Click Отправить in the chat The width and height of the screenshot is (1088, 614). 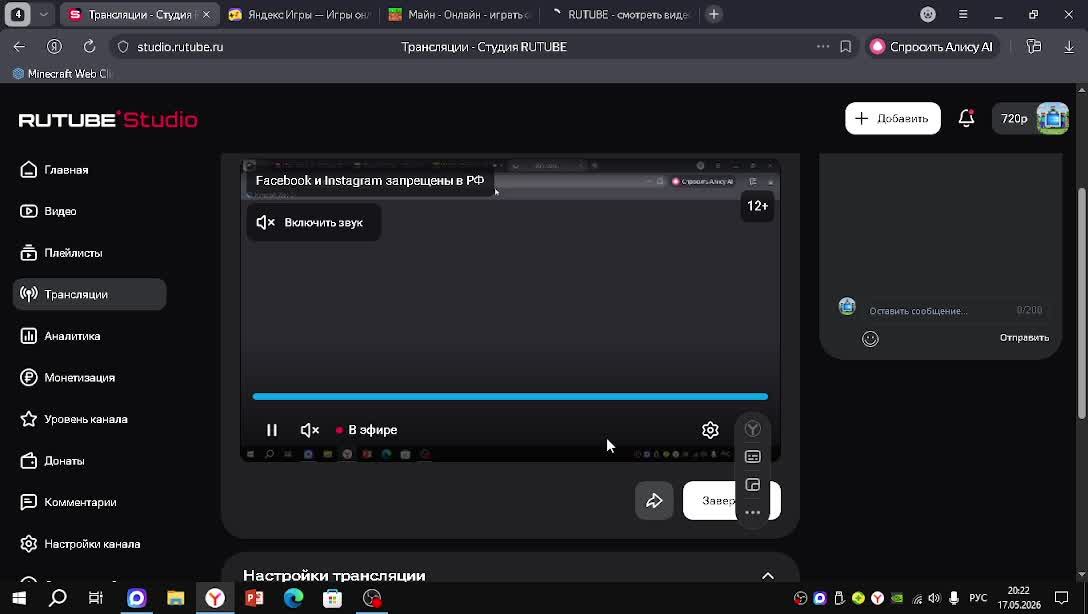tap(1024, 338)
